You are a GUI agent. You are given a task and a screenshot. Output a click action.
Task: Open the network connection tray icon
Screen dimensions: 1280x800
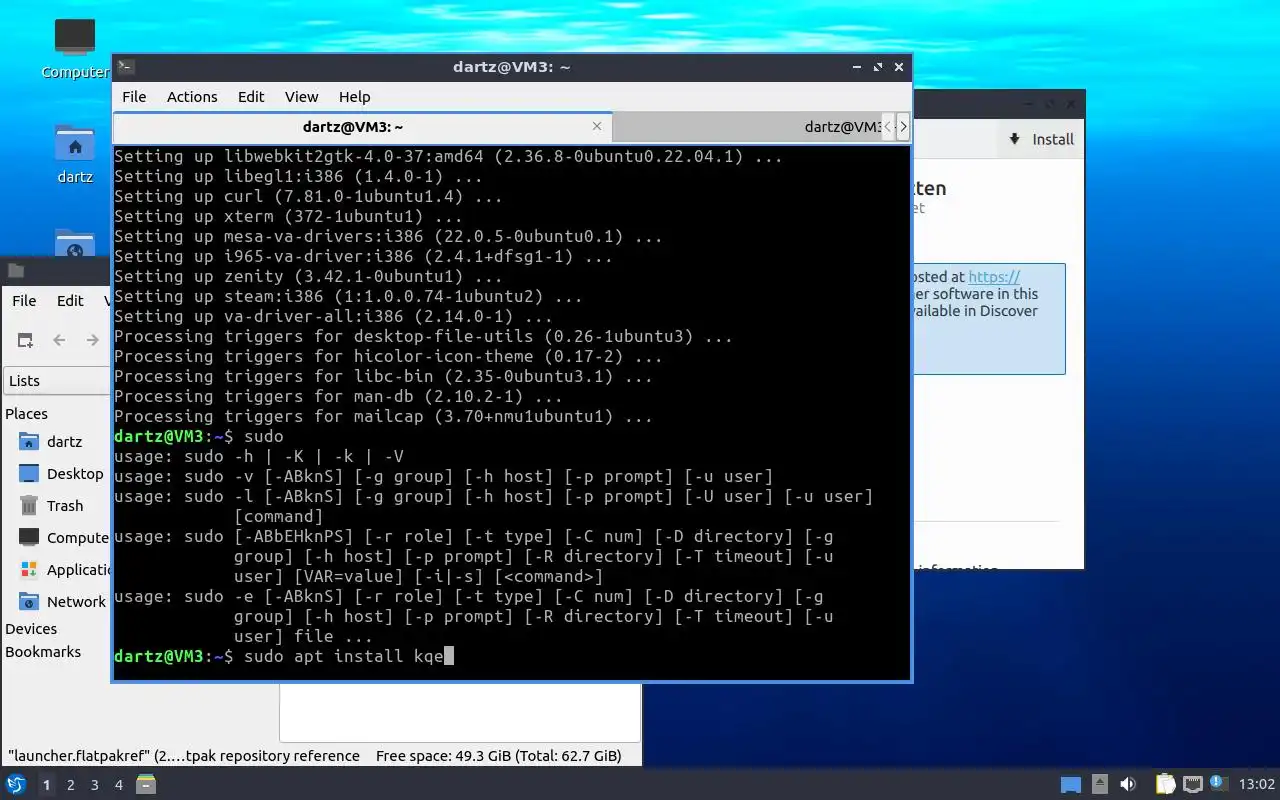[x=1192, y=784]
